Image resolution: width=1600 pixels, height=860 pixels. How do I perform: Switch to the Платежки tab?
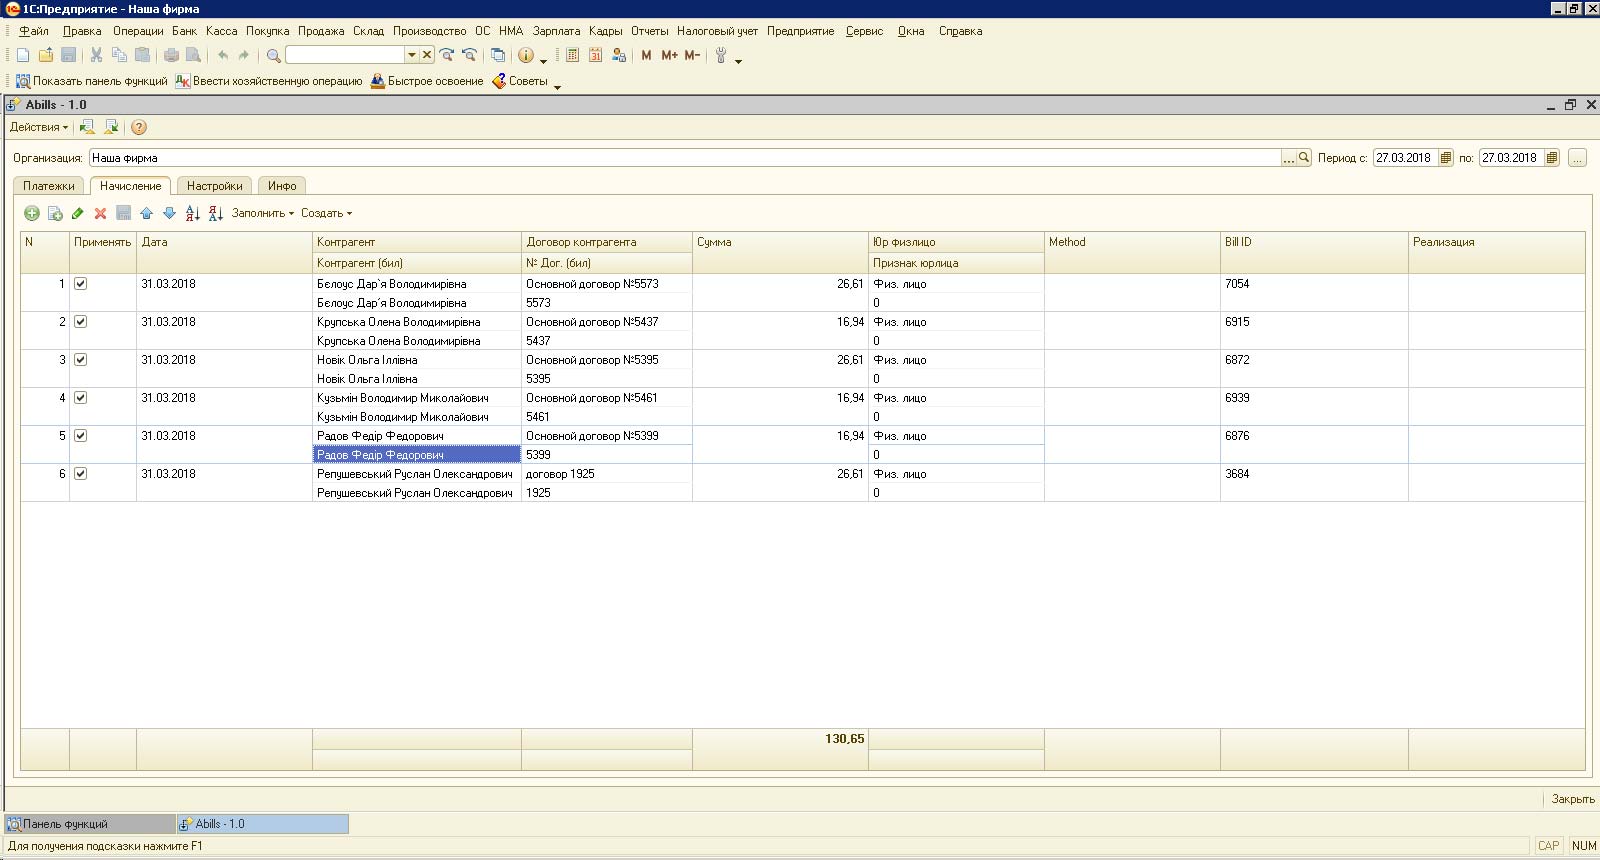point(49,186)
